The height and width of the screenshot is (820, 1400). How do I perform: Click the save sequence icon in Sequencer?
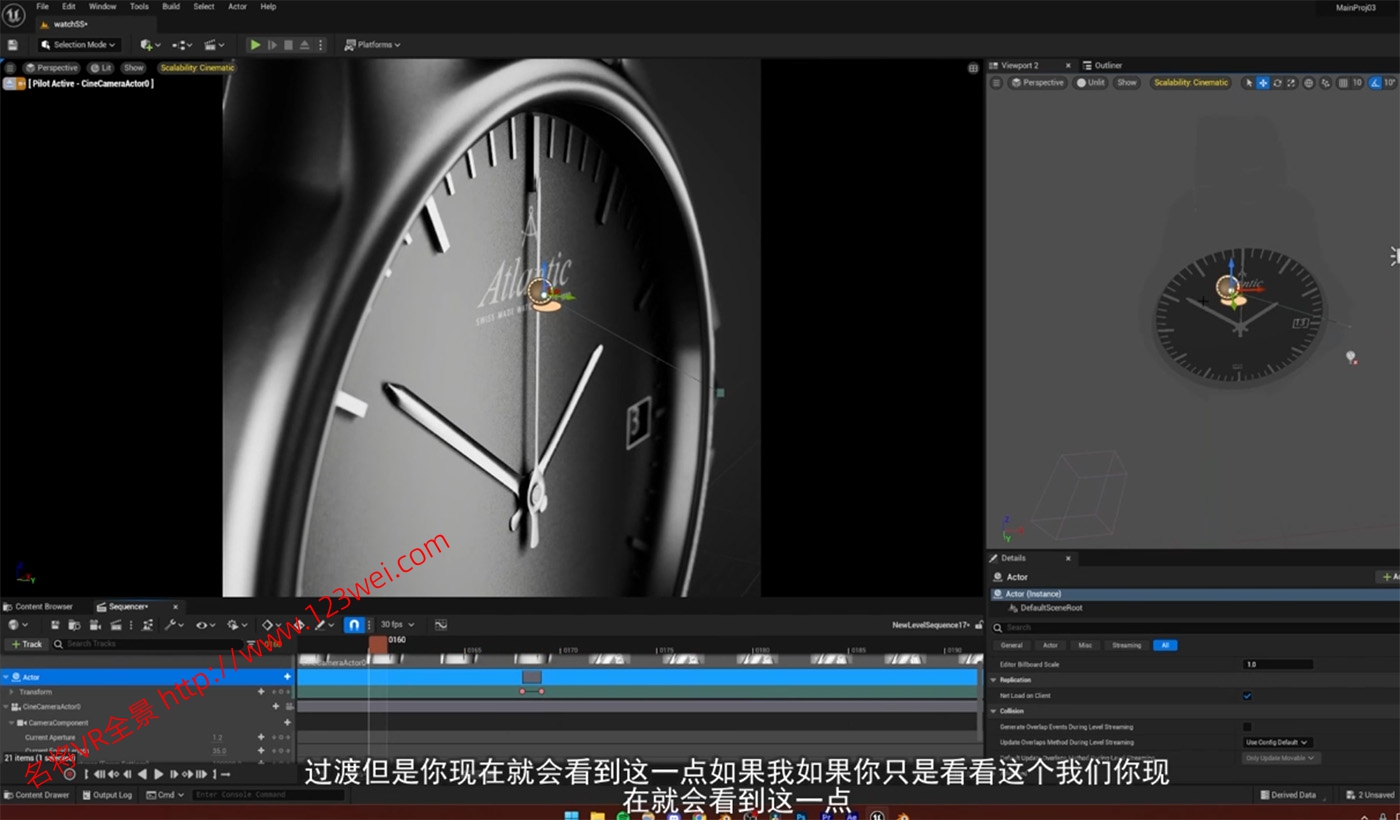click(x=54, y=624)
